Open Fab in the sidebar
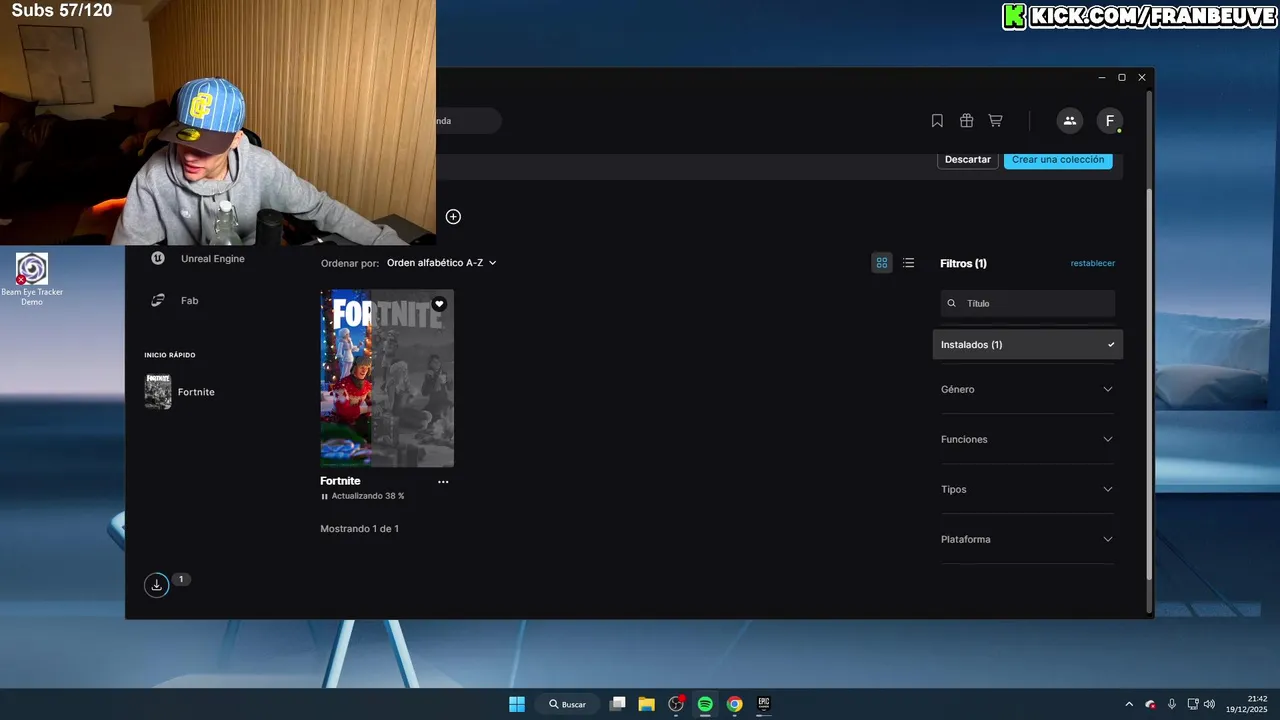1280x720 pixels. point(175,300)
